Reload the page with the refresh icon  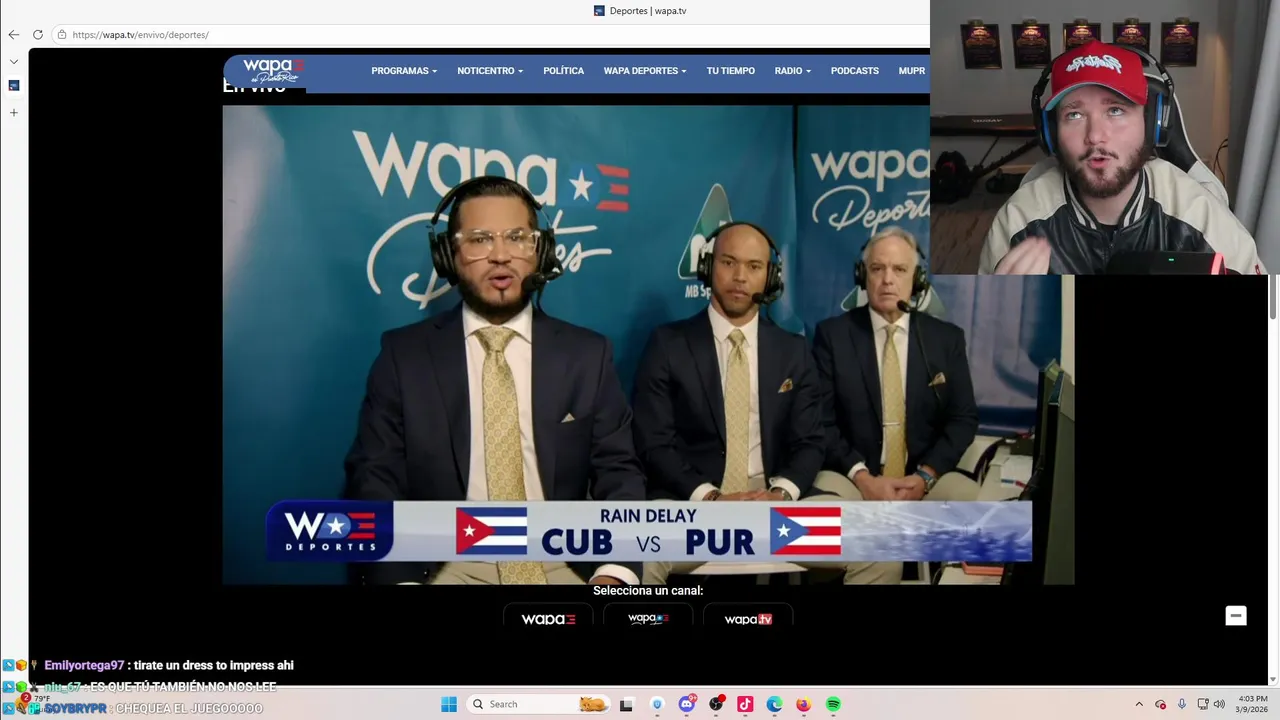38,34
